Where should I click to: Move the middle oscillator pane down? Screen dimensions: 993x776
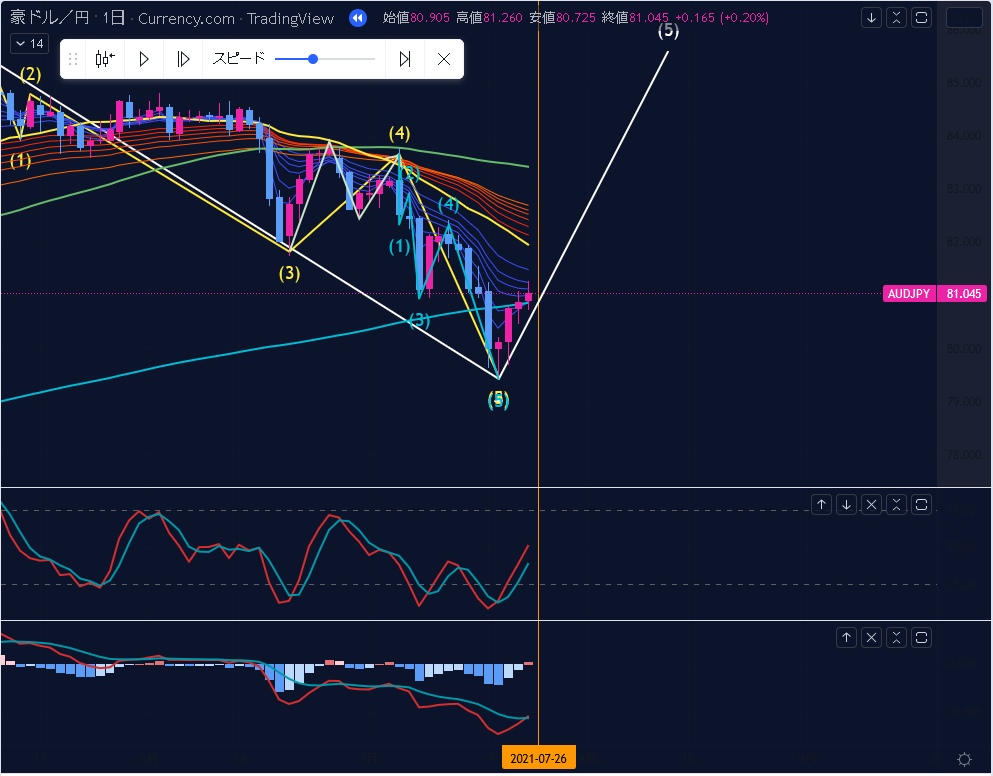[x=847, y=505]
